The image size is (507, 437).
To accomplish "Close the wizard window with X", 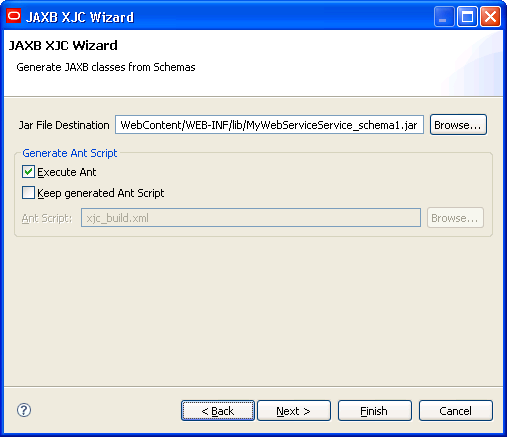I will (x=490, y=16).
